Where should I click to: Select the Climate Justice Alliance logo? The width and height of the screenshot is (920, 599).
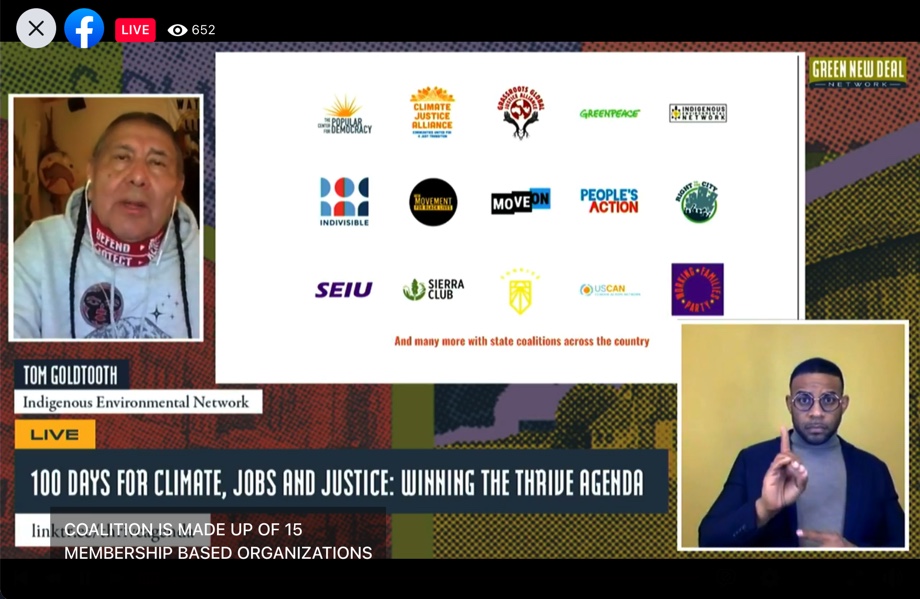(432, 112)
